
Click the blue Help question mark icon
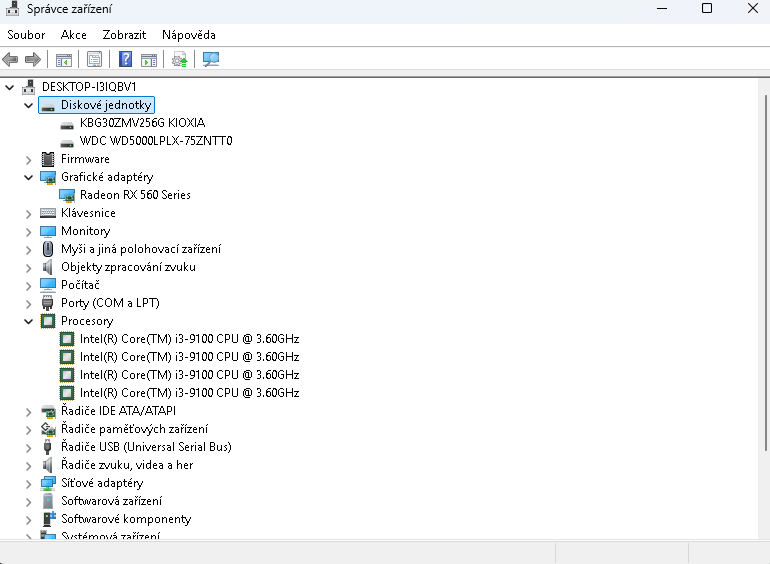click(126, 59)
